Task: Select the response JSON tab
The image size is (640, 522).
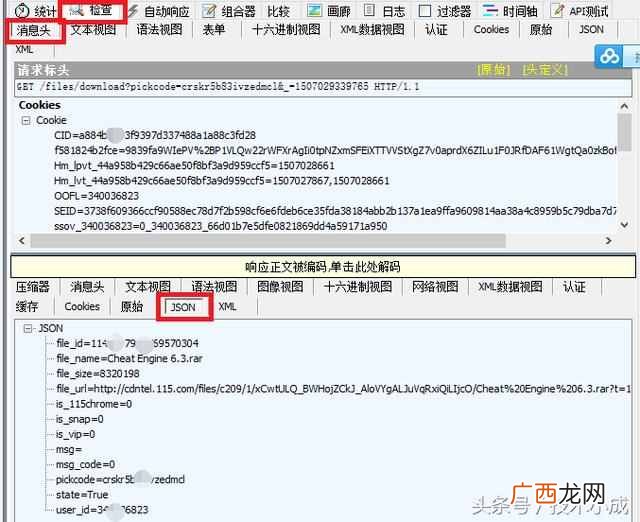Action: coord(183,307)
